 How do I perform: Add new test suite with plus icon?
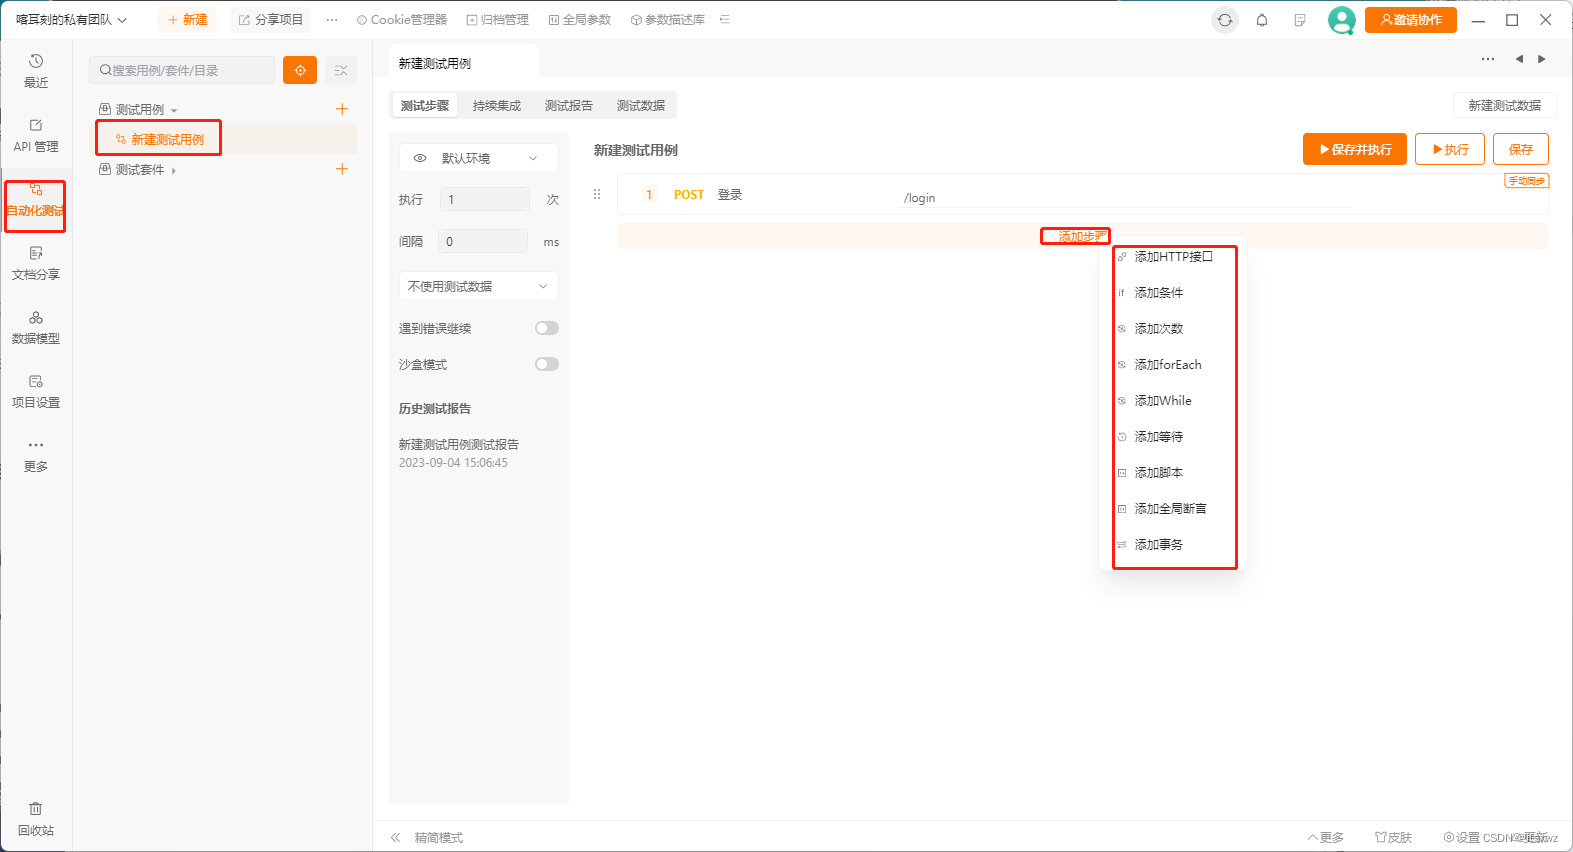pyautogui.click(x=342, y=169)
